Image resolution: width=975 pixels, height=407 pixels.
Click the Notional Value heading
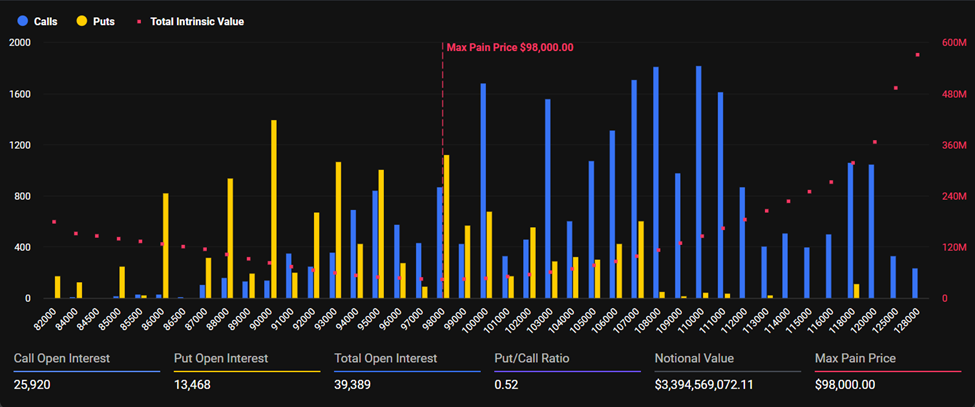pos(694,359)
